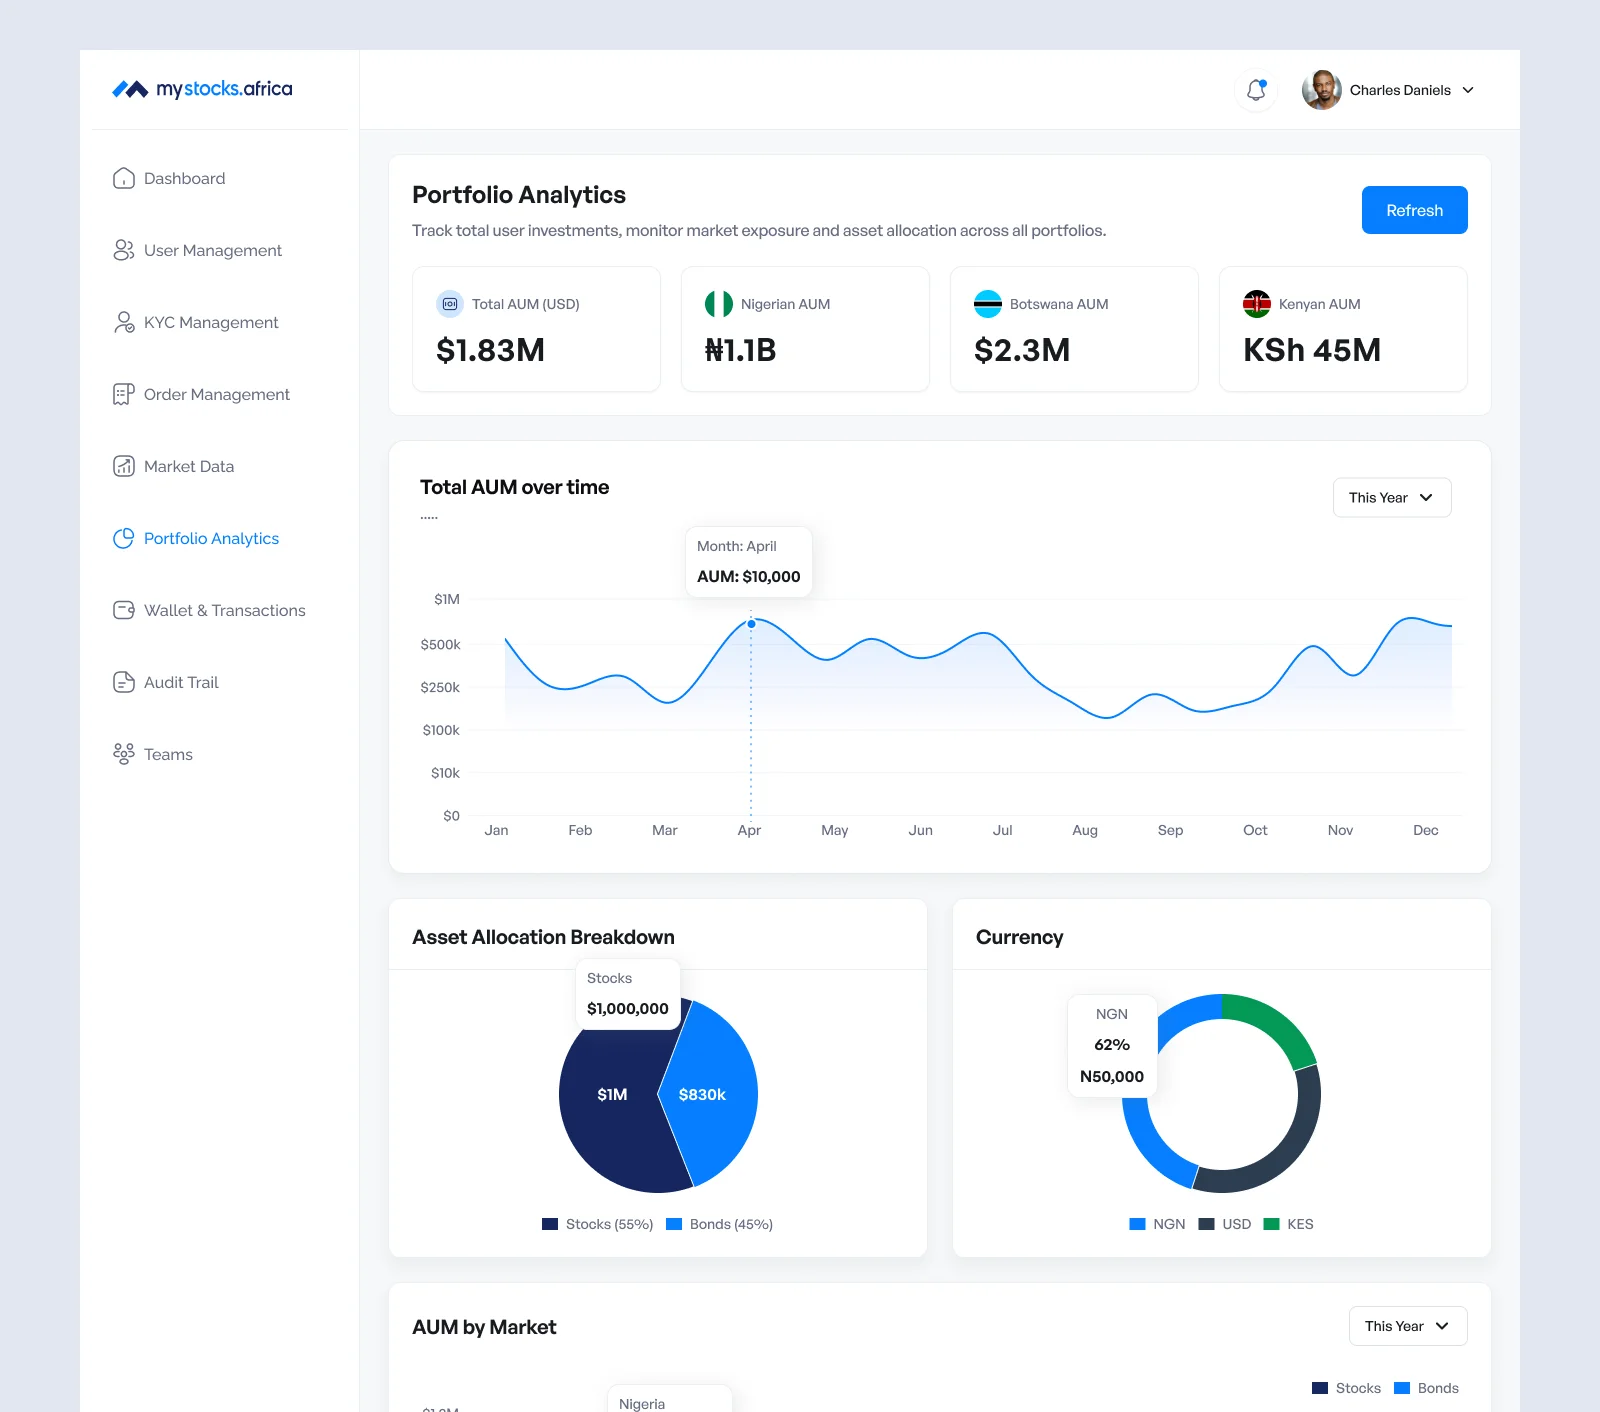
Task: Click the Apr label on the chart axis
Action: tap(749, 830)
